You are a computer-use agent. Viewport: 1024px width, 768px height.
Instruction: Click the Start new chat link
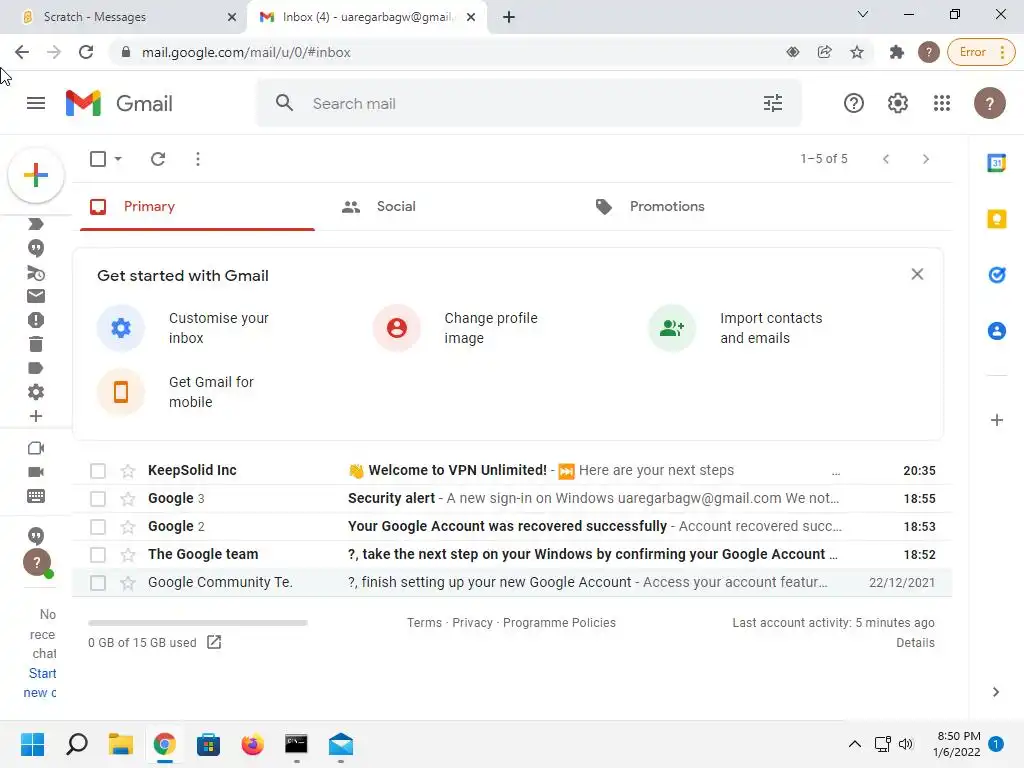40,683
